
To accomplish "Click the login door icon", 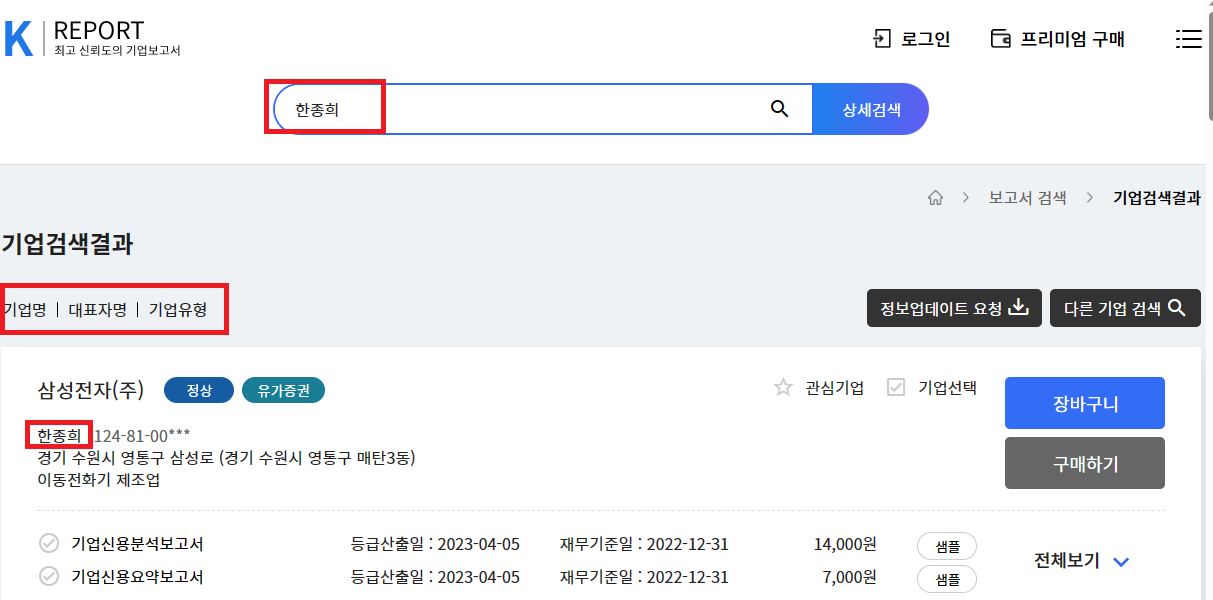I will pyautogui.click(x=881, y=39).
